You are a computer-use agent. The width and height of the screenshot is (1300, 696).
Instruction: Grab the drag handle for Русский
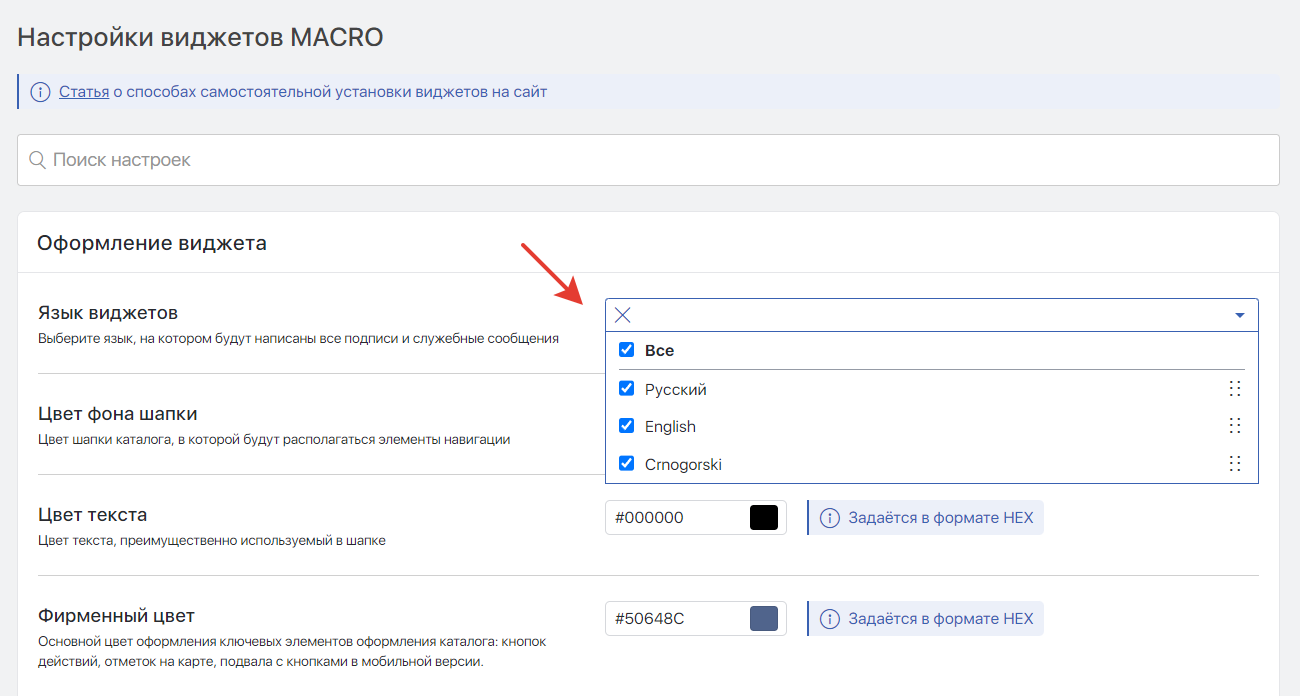1235,389
